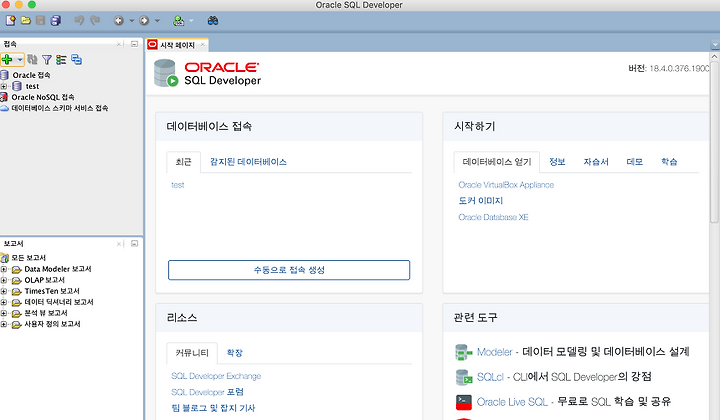Select the TimesTen 보고서 folder icon
Viewport: 720px width, 420px height.
(x=17, y=291)
